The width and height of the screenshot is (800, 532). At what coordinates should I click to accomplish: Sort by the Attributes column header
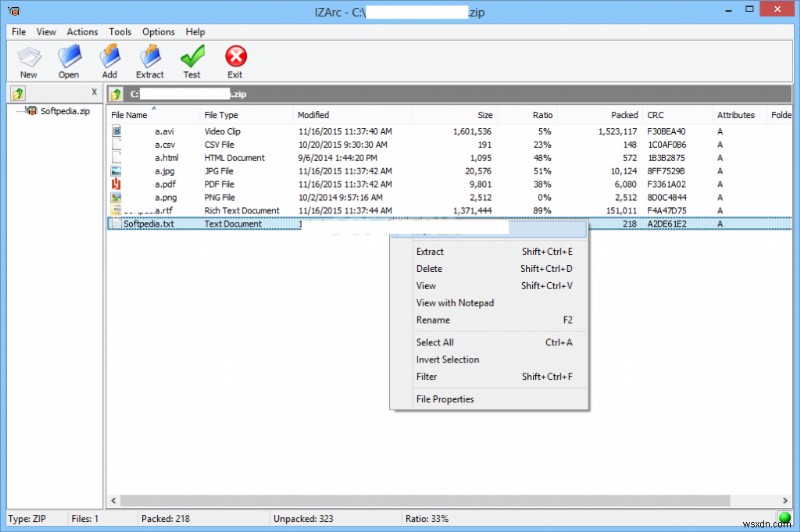pyautogui.click(x=740, y=115)
